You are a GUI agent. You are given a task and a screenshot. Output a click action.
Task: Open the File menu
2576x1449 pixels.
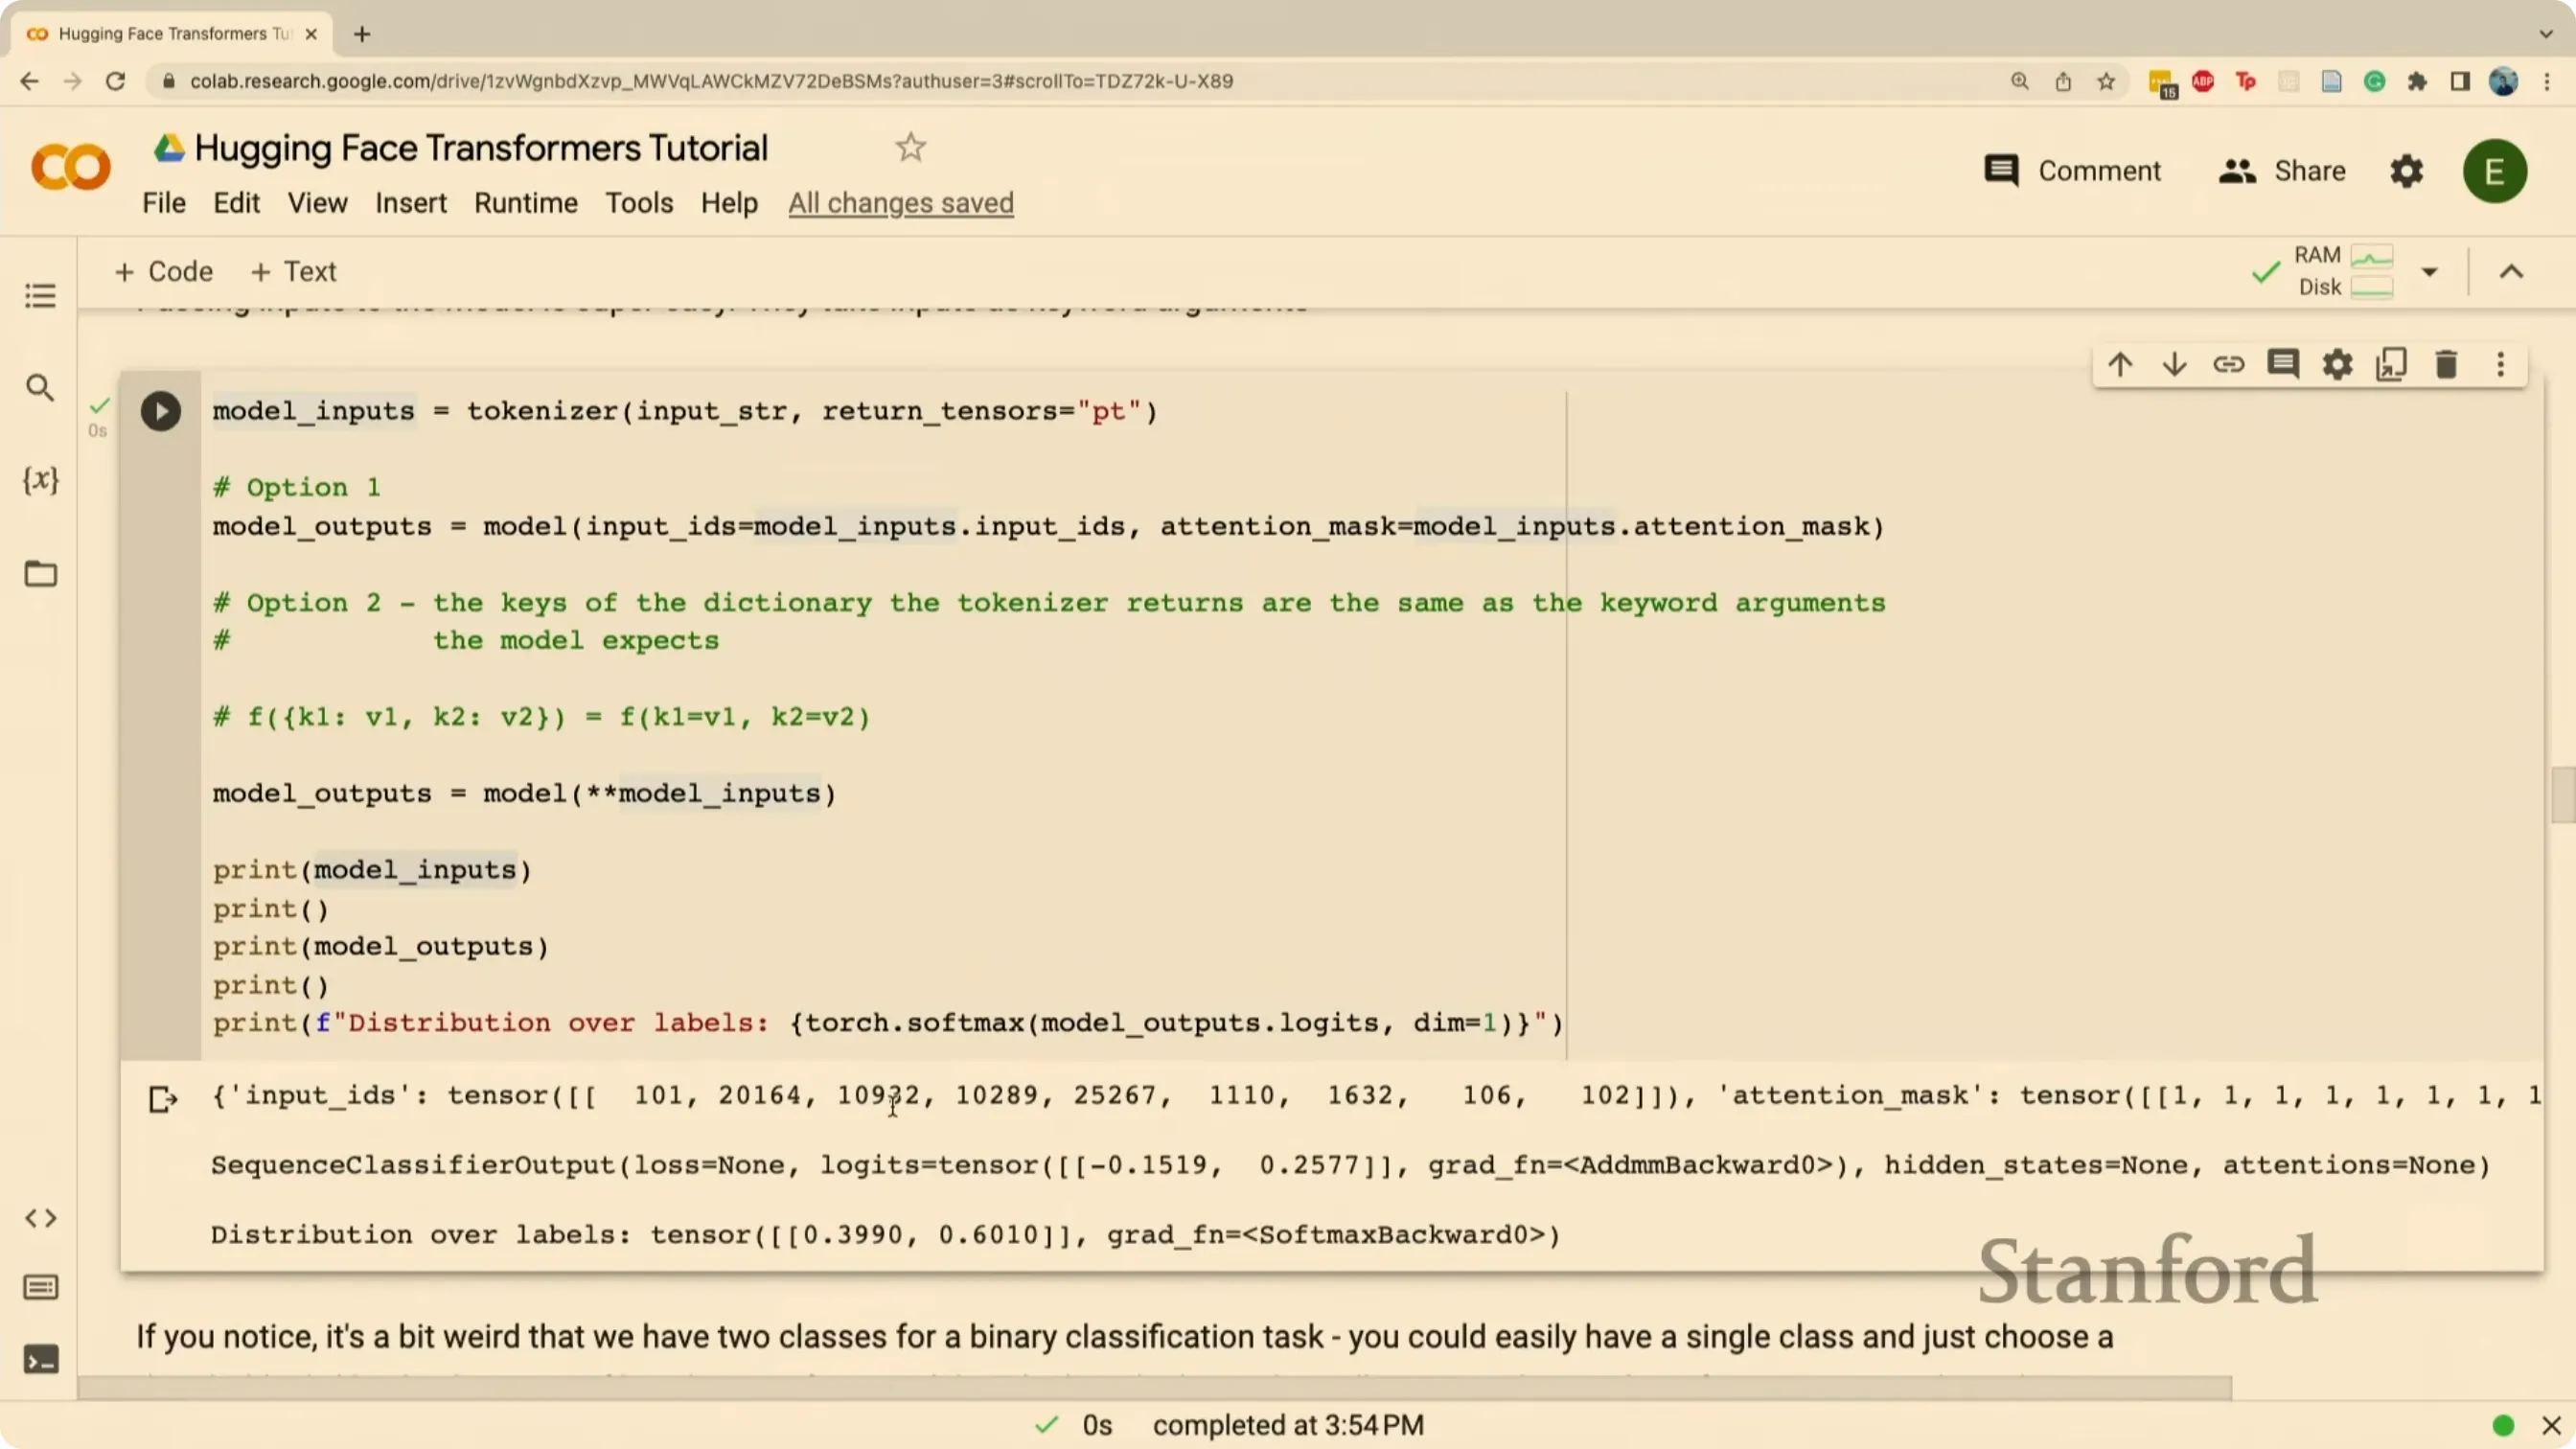(164, 203)
